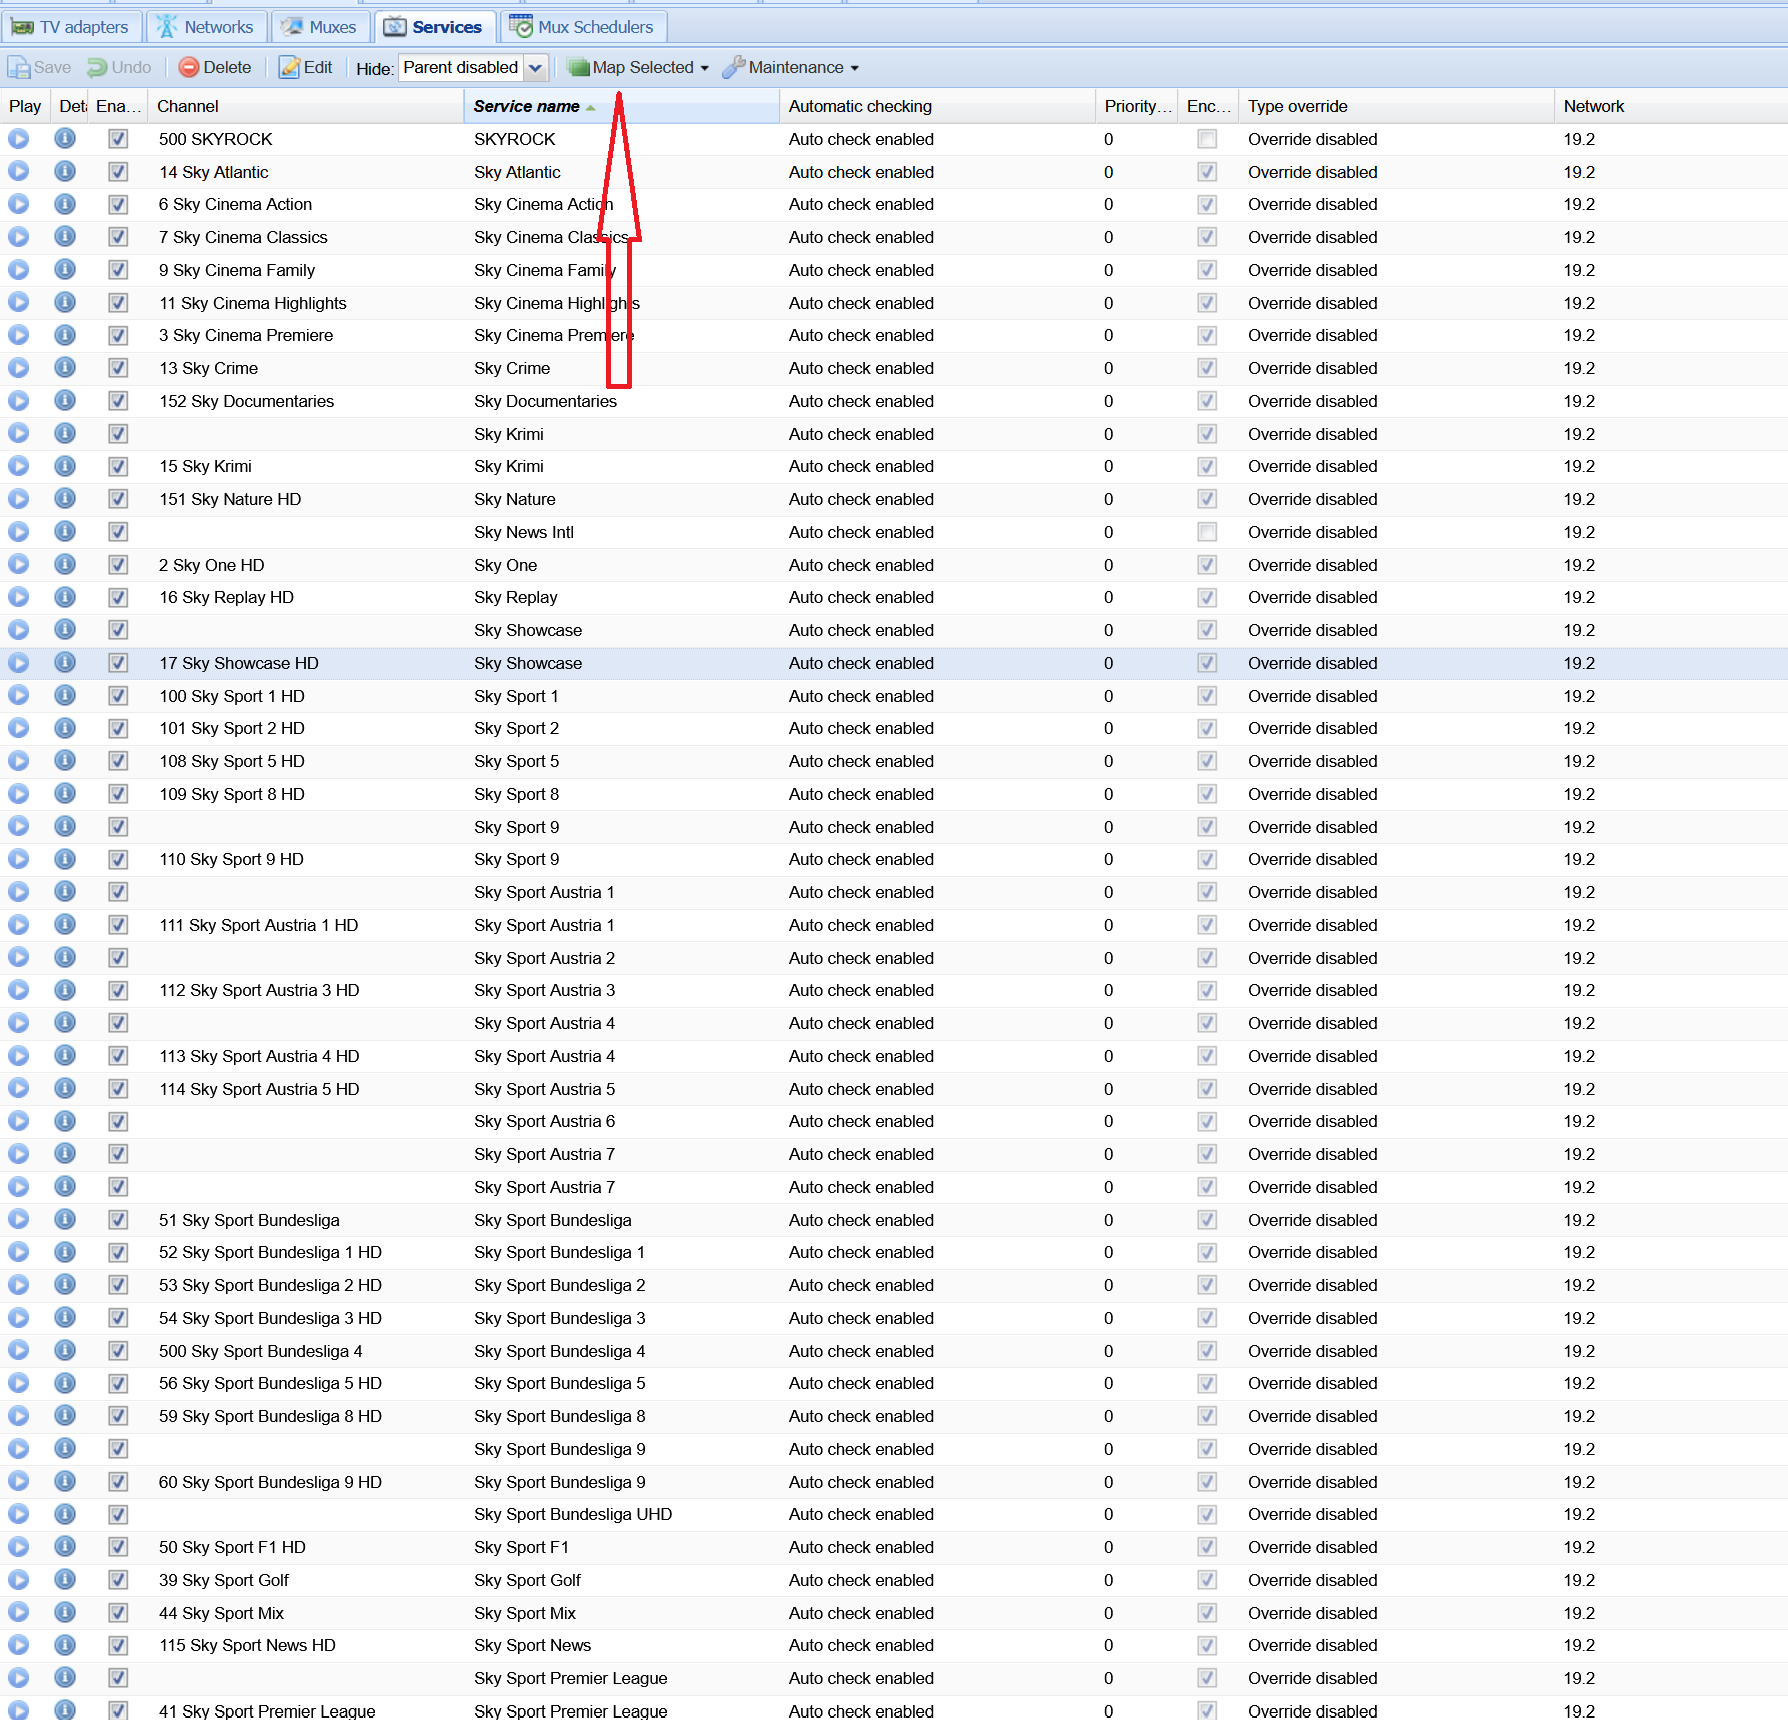The width and height of the screenshot is (1788, 1720).
Task: Edit the selected service
Action: pyautogui.click(x=306, y=67)
